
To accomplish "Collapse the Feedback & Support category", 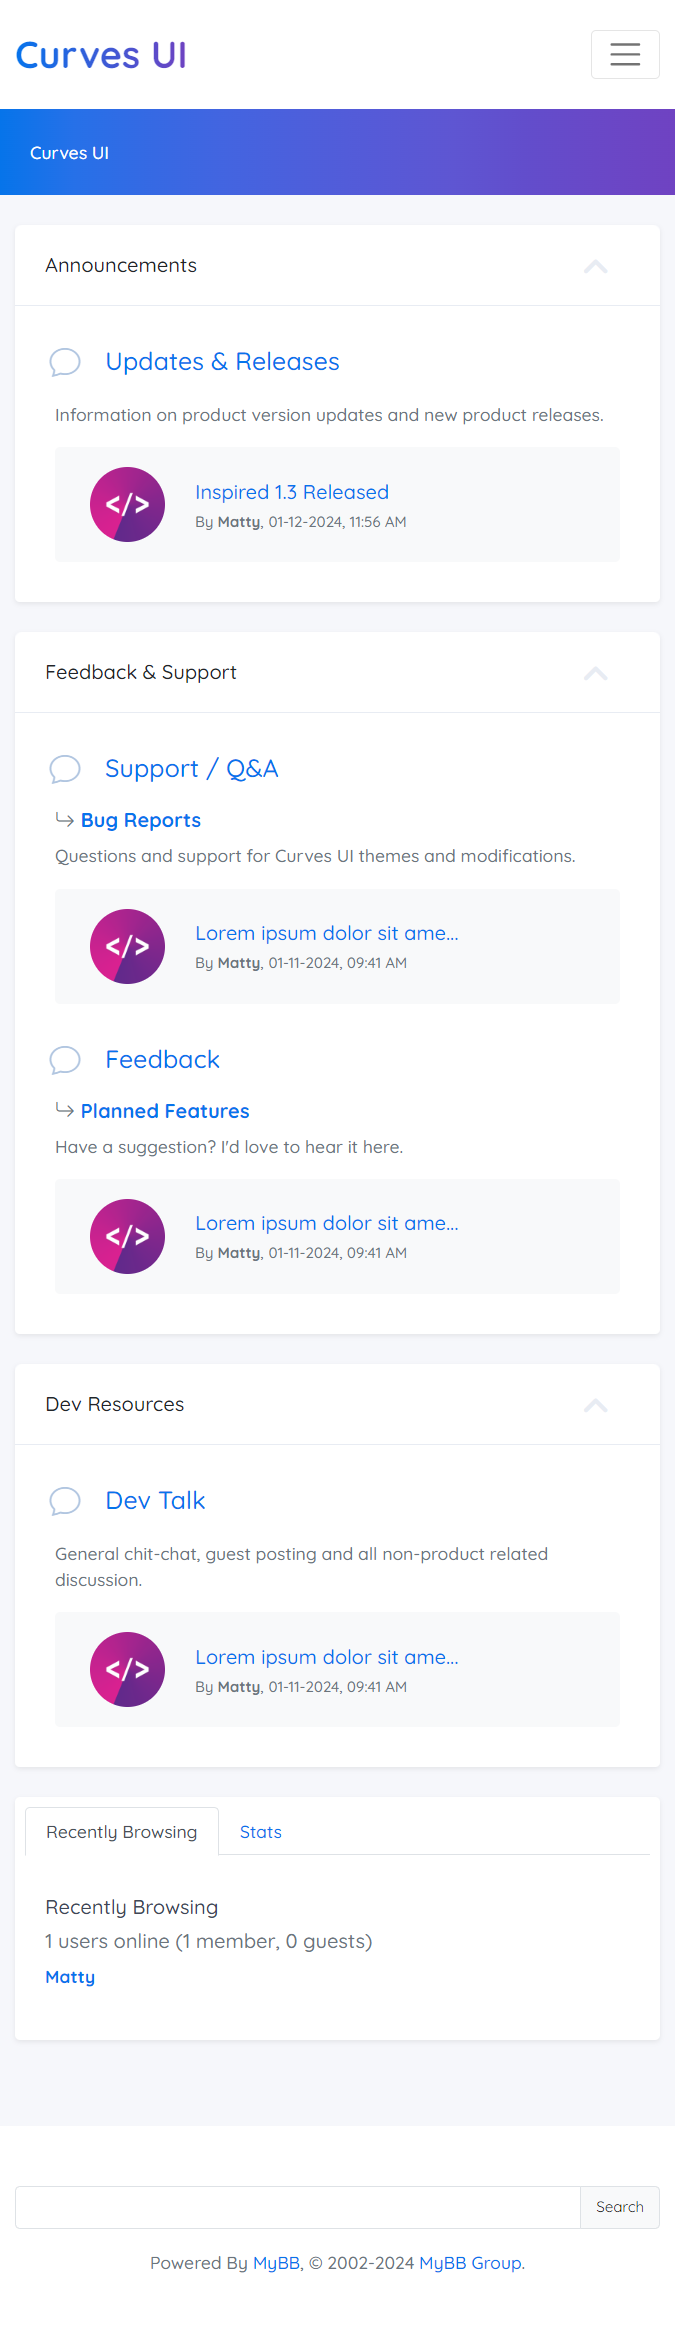I will (595, 673).
